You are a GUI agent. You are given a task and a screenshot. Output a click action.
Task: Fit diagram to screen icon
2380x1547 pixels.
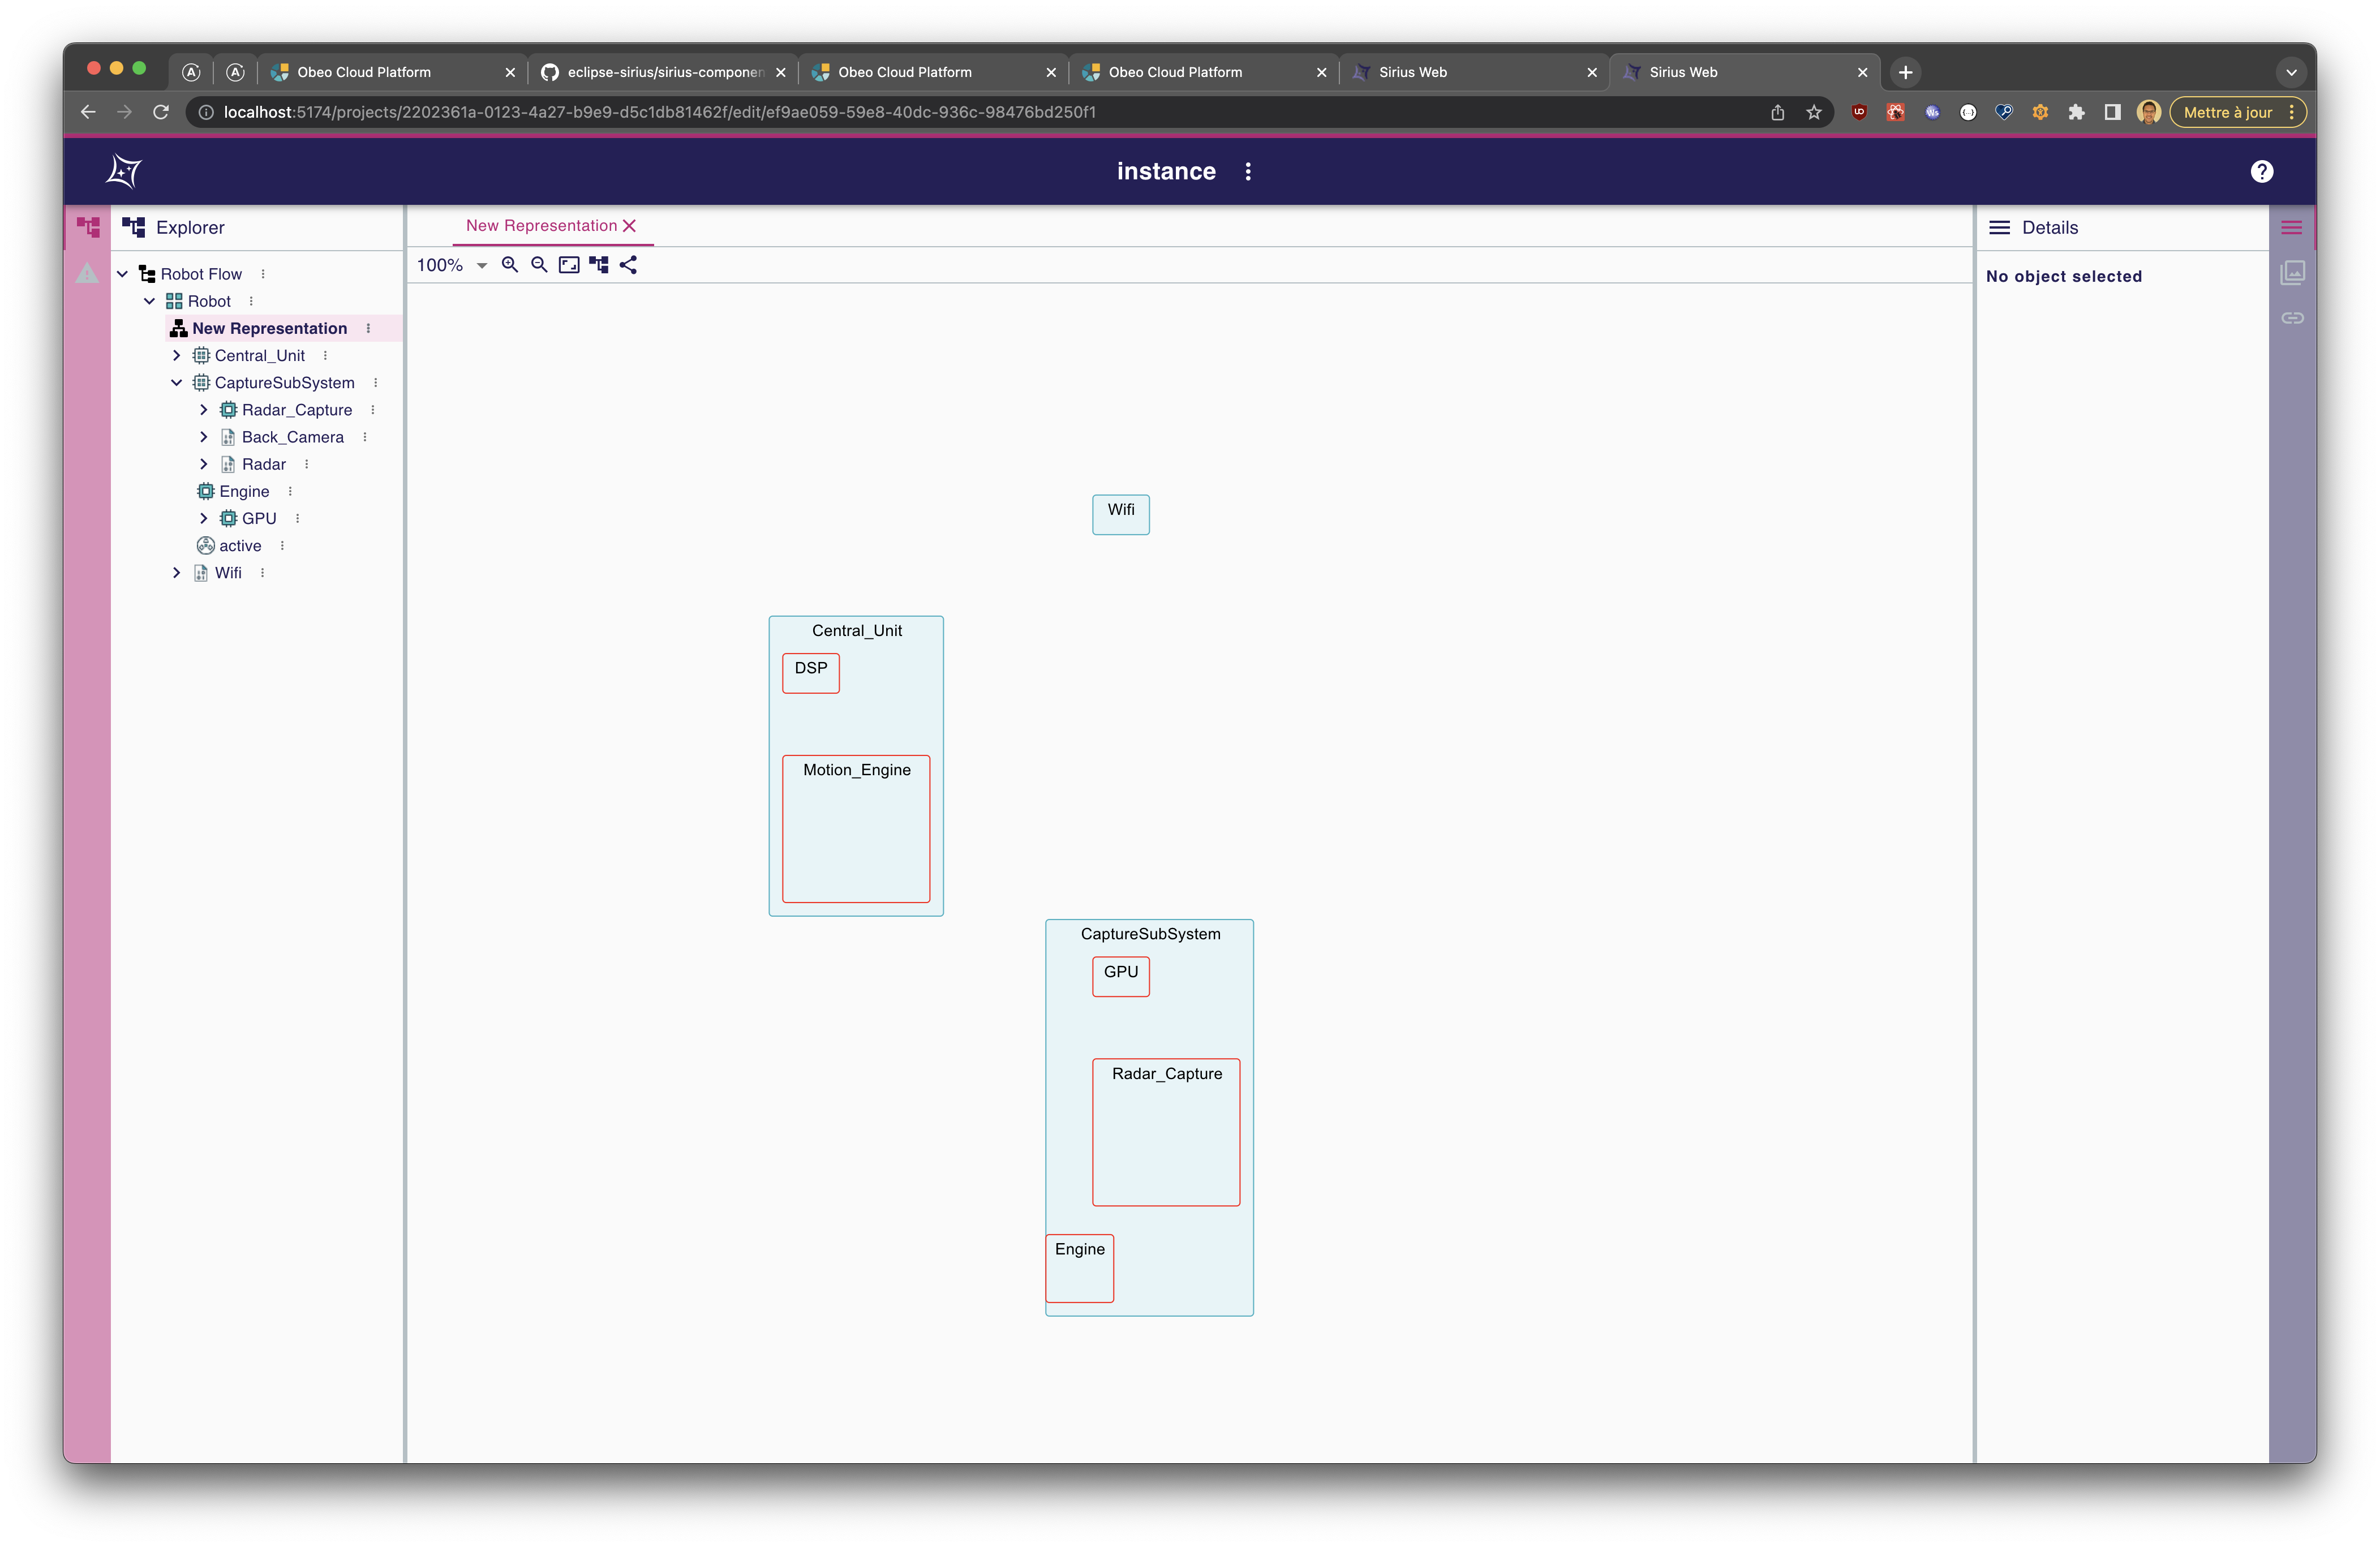[x=569, y=265]
